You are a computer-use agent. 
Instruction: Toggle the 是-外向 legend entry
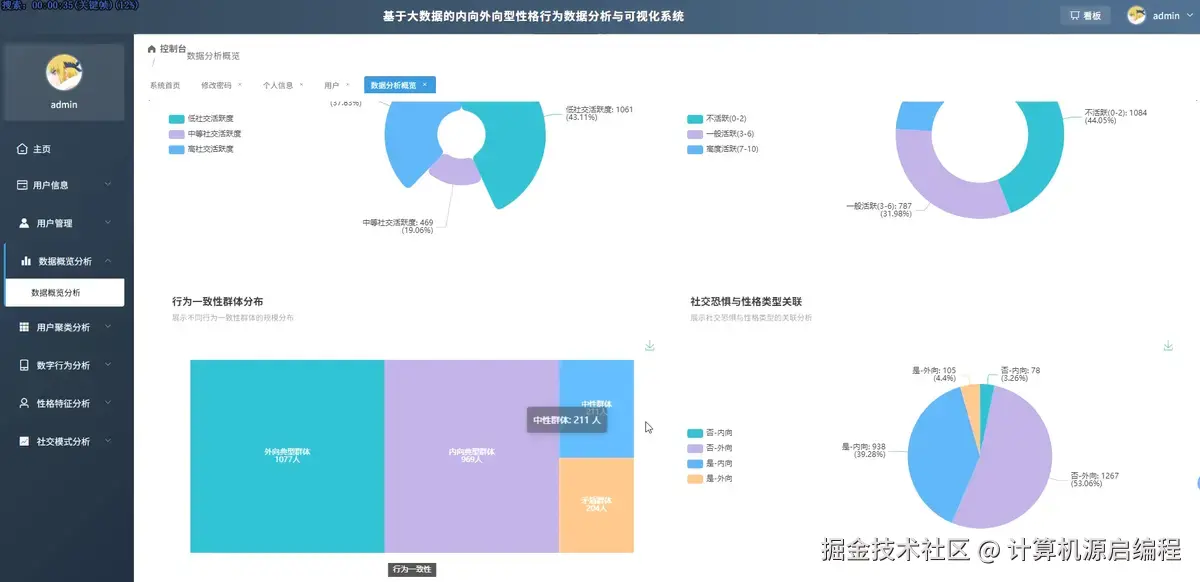point(710,479)
